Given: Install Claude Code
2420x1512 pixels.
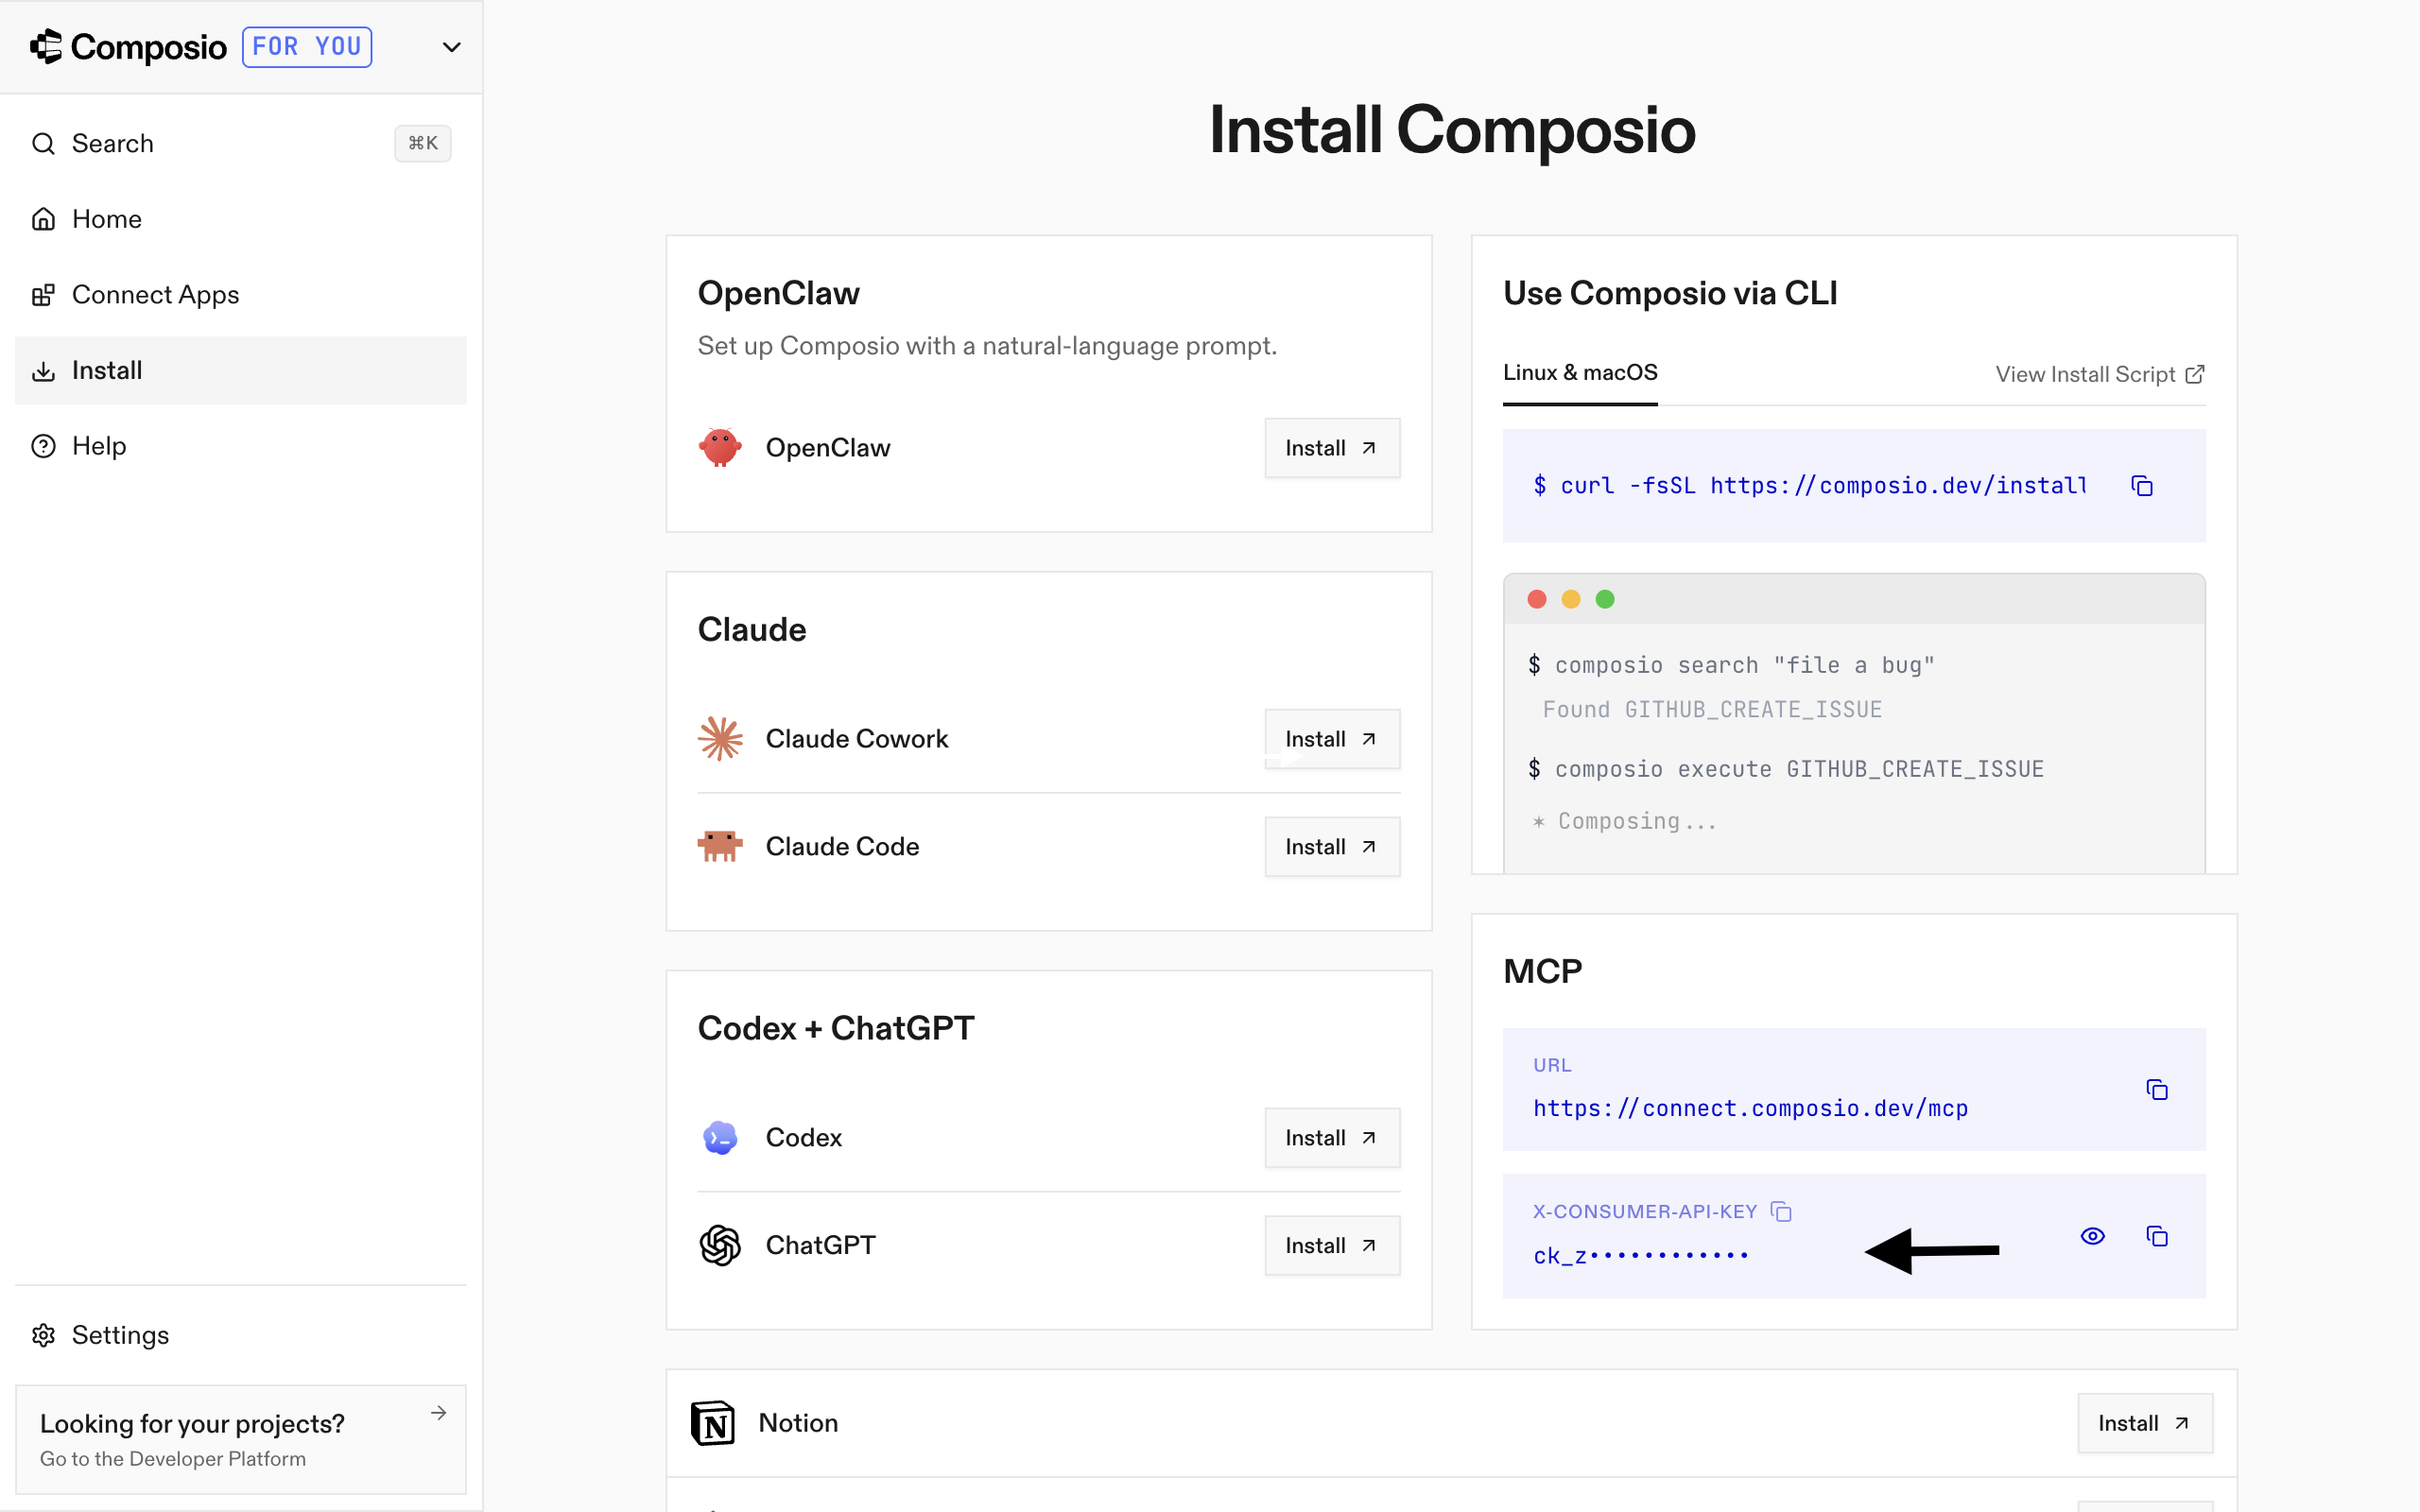Looking at the screenshot, I should (1332, 847).
